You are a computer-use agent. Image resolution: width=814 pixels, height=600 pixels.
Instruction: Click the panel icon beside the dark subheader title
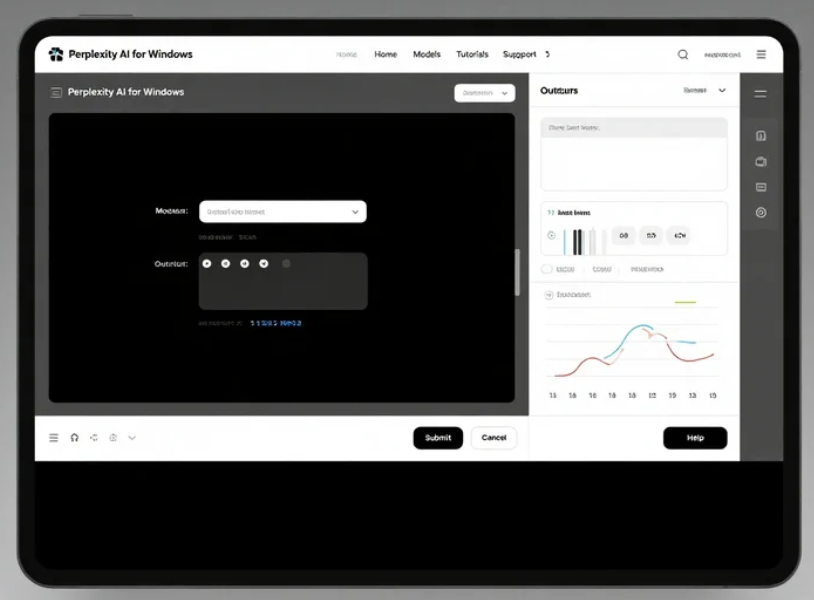56,92
